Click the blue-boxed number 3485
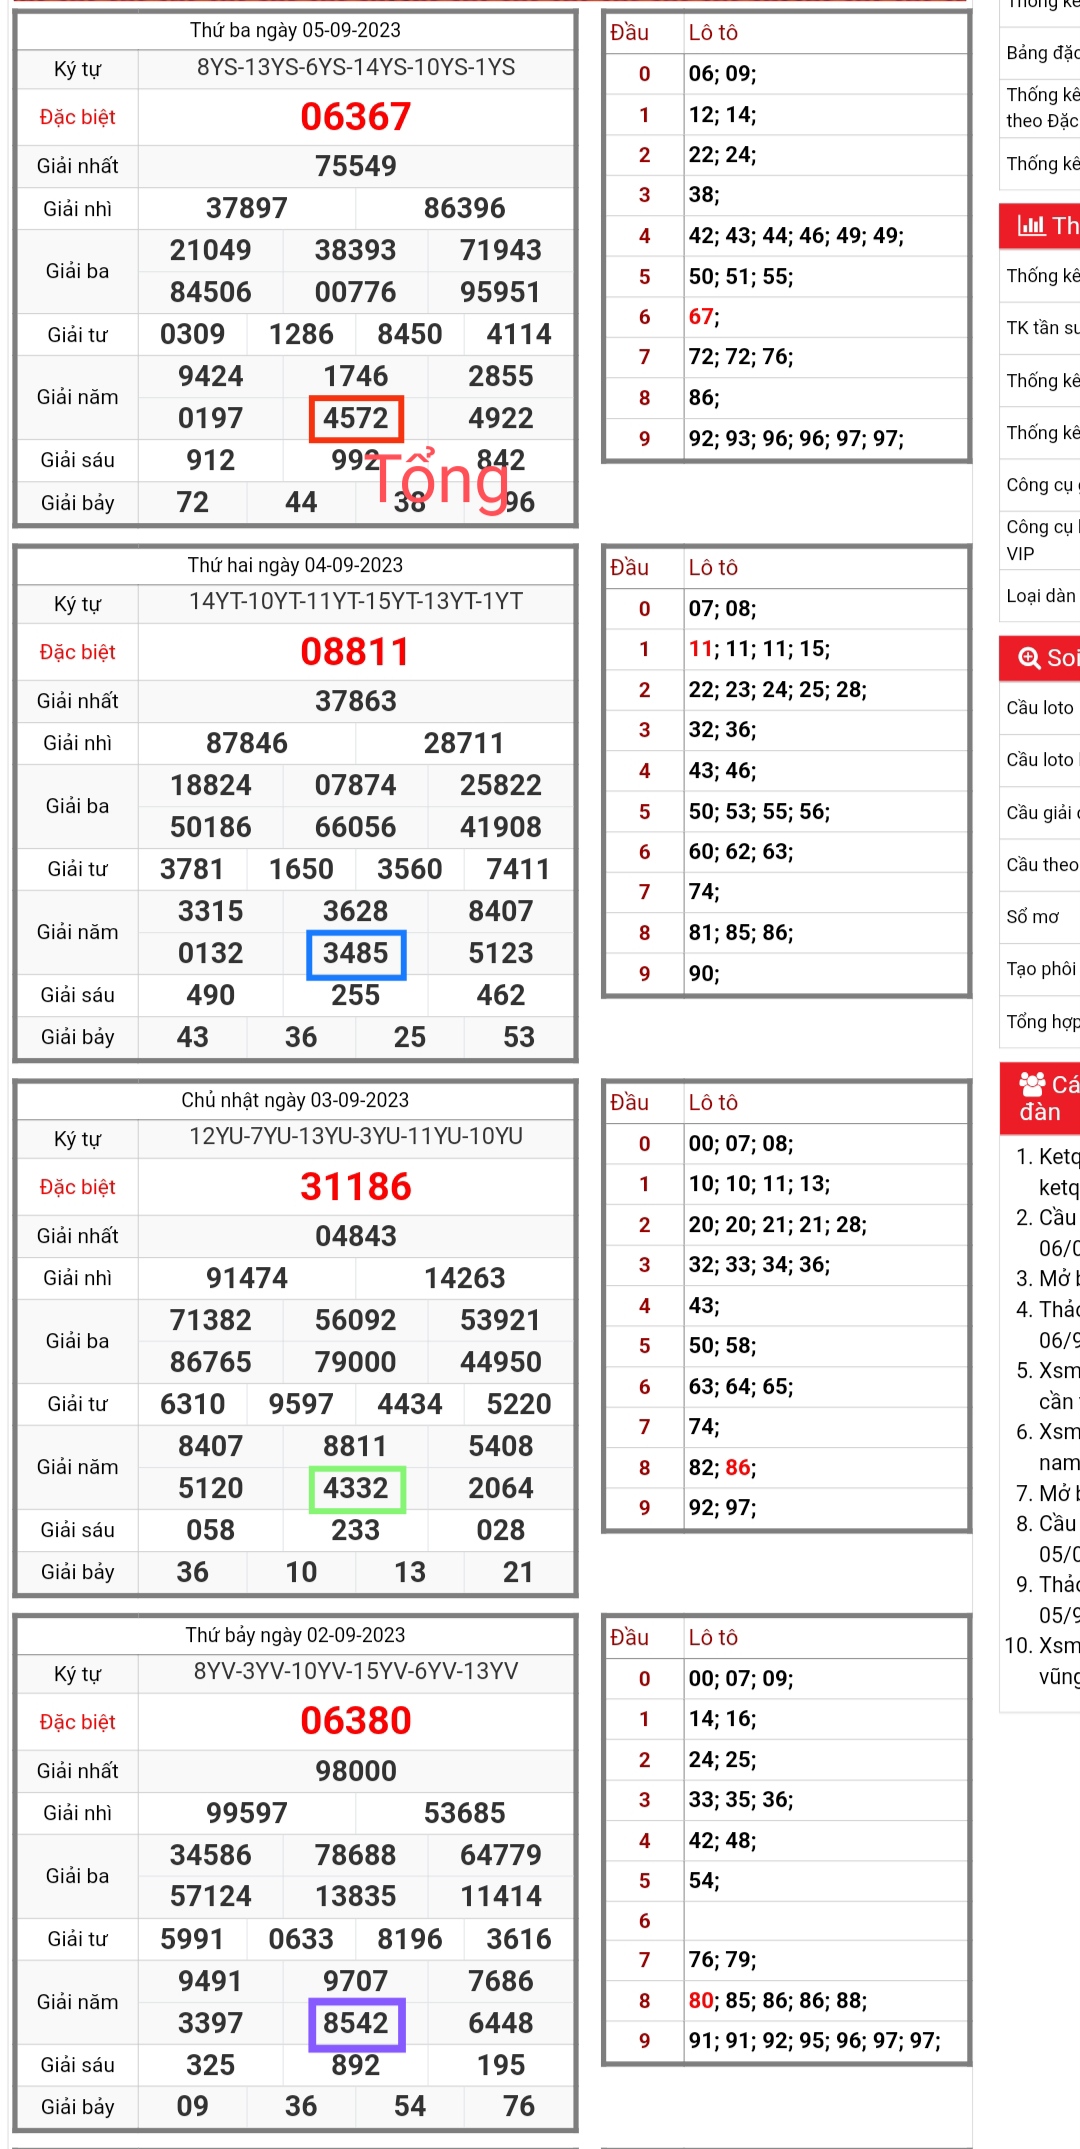The width and height of the screenshot is (1080, 2149). [356, 953]
